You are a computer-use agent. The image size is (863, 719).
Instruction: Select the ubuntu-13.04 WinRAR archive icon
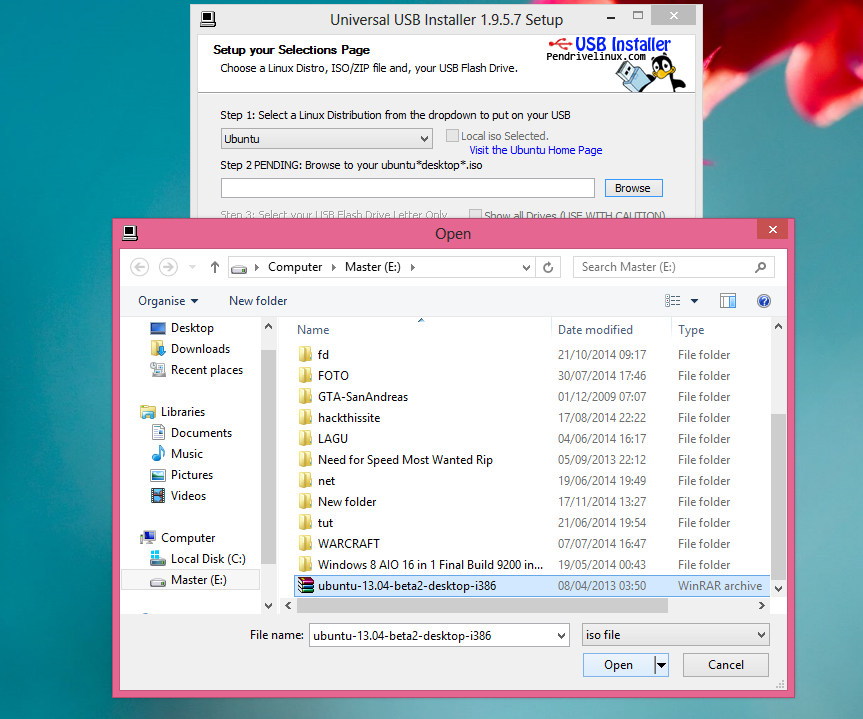click(306, 586)
